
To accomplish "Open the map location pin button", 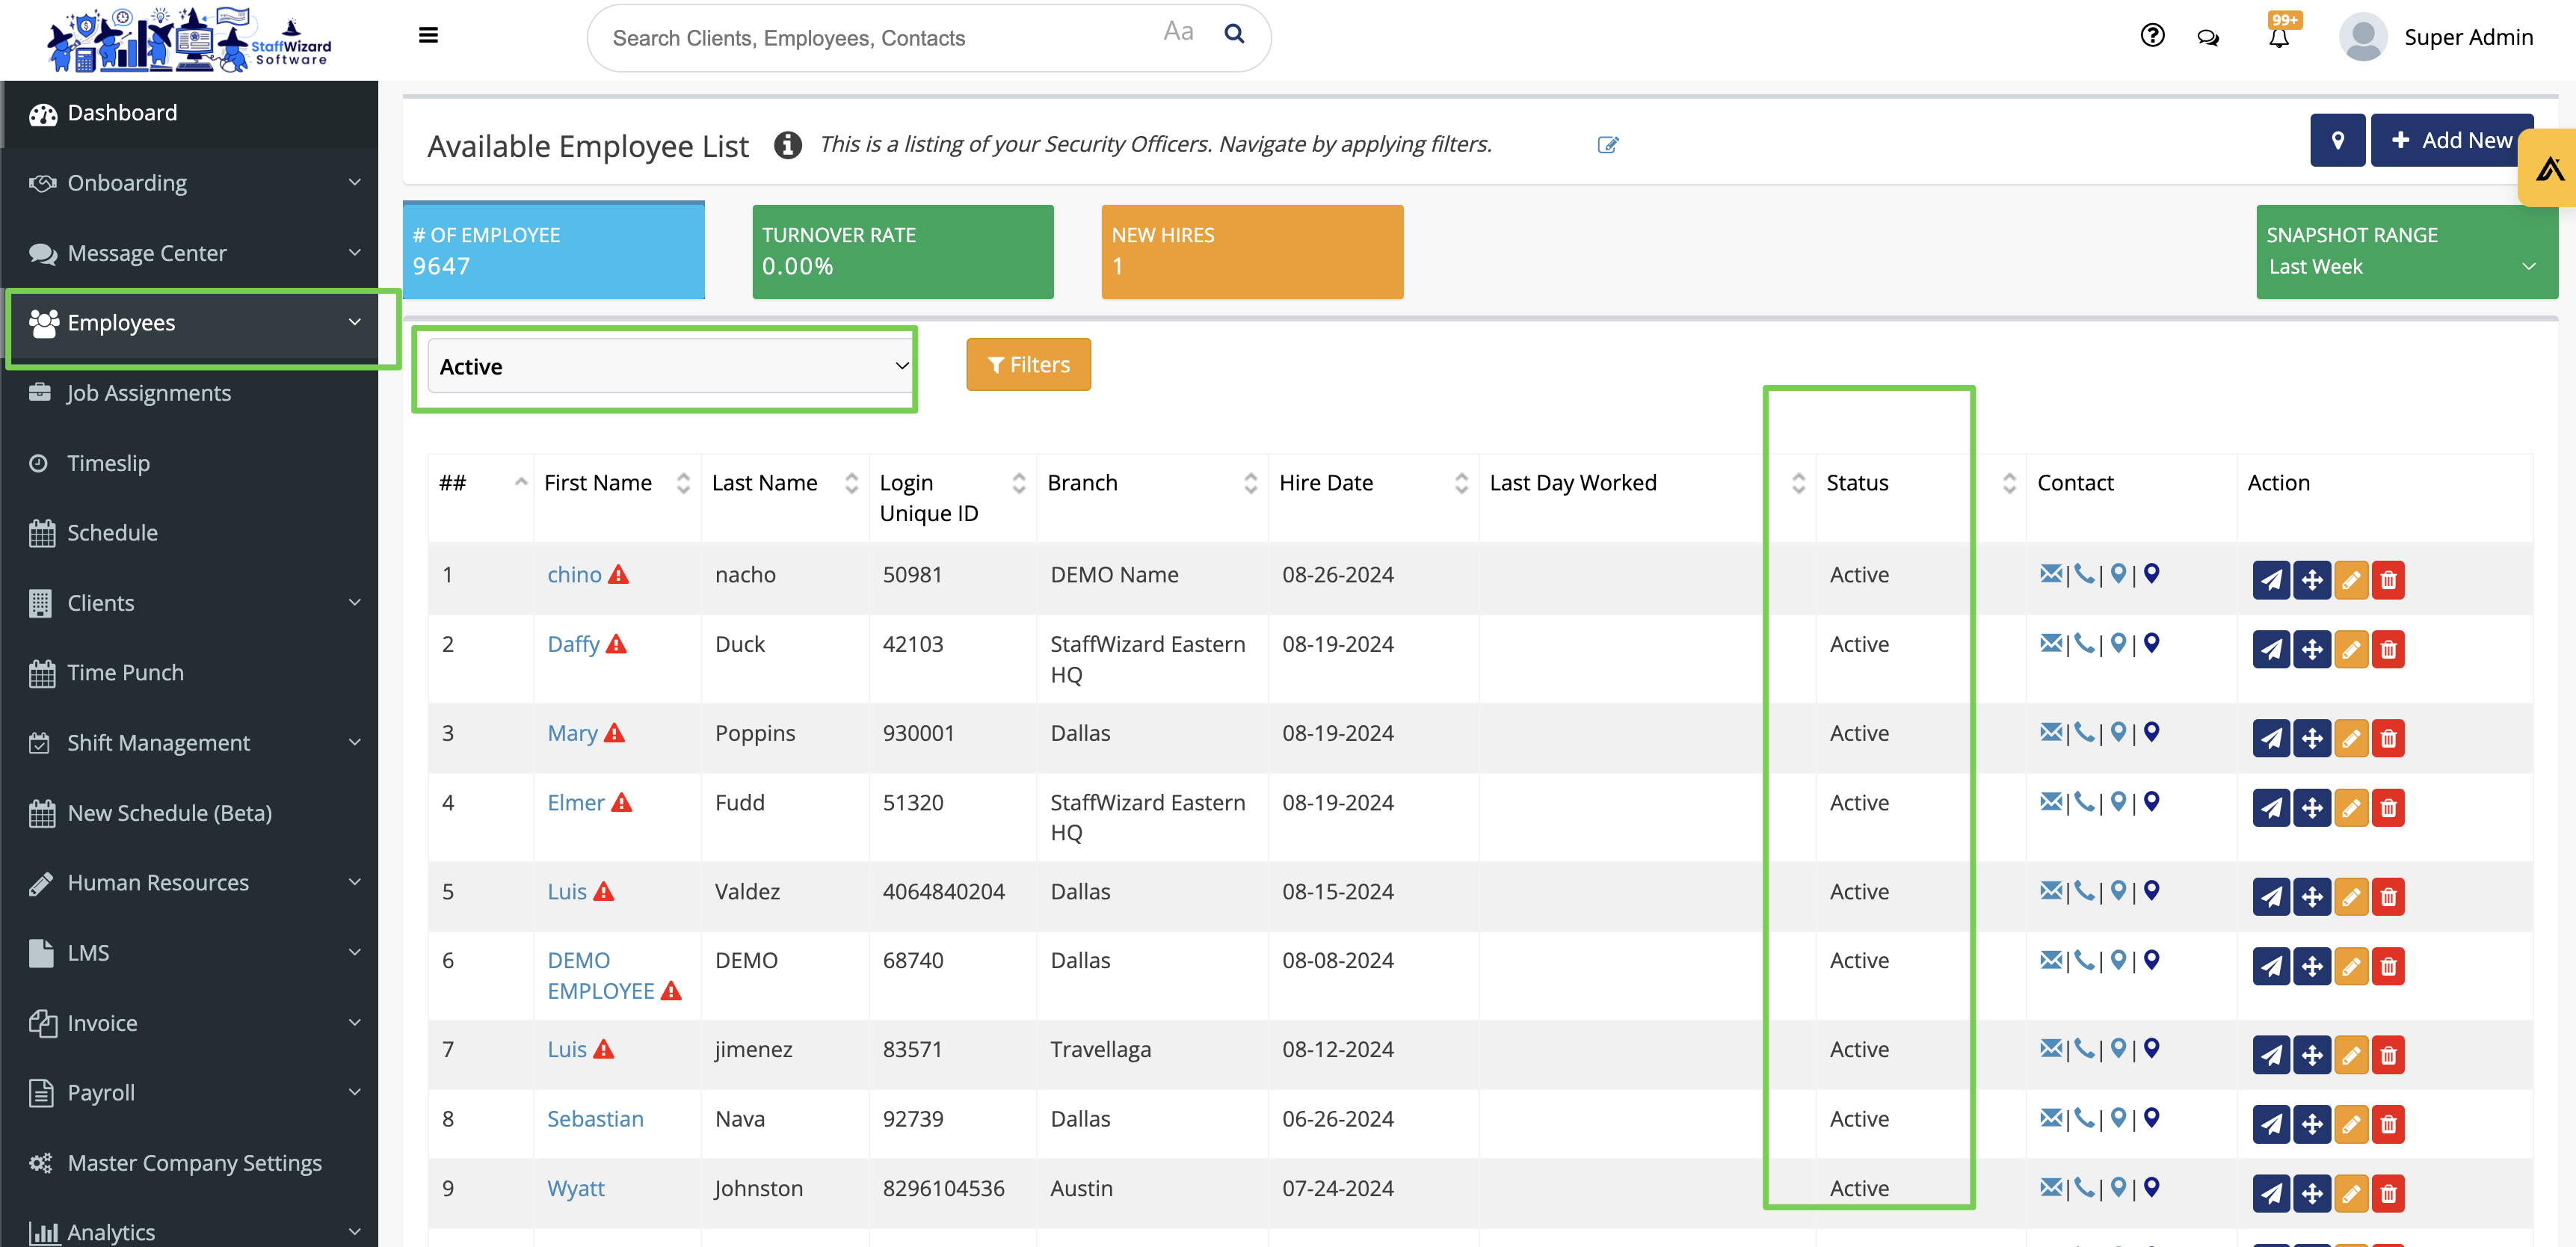I will (x=2338, y=140).
